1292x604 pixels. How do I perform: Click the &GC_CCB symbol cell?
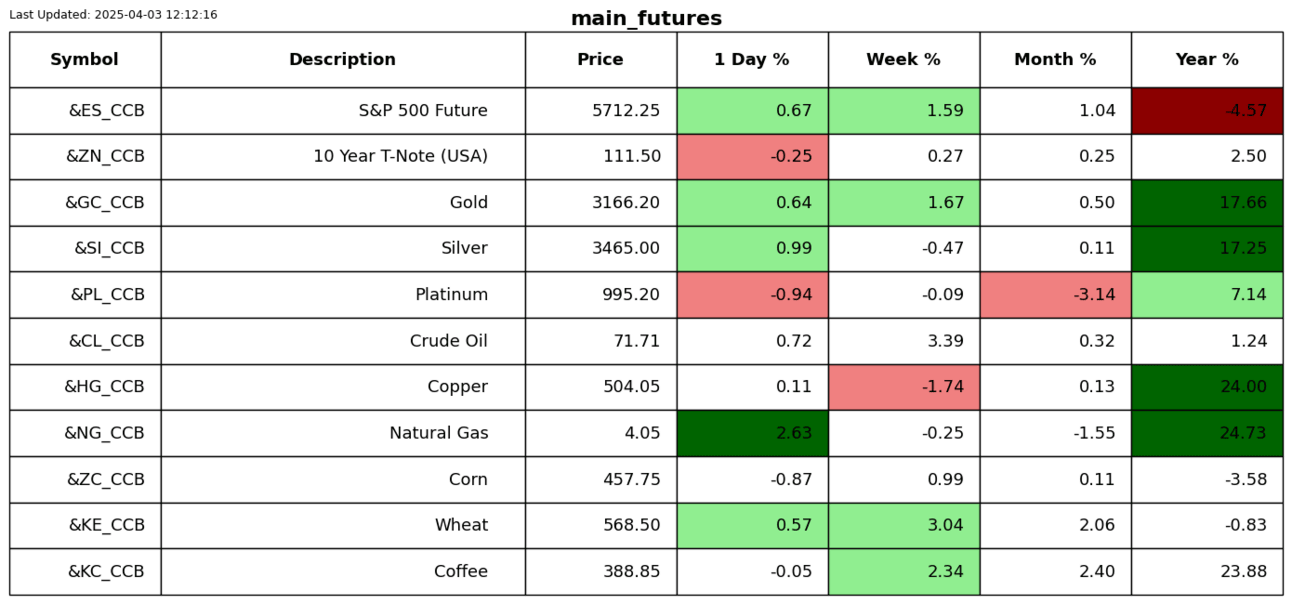(105, 203)
